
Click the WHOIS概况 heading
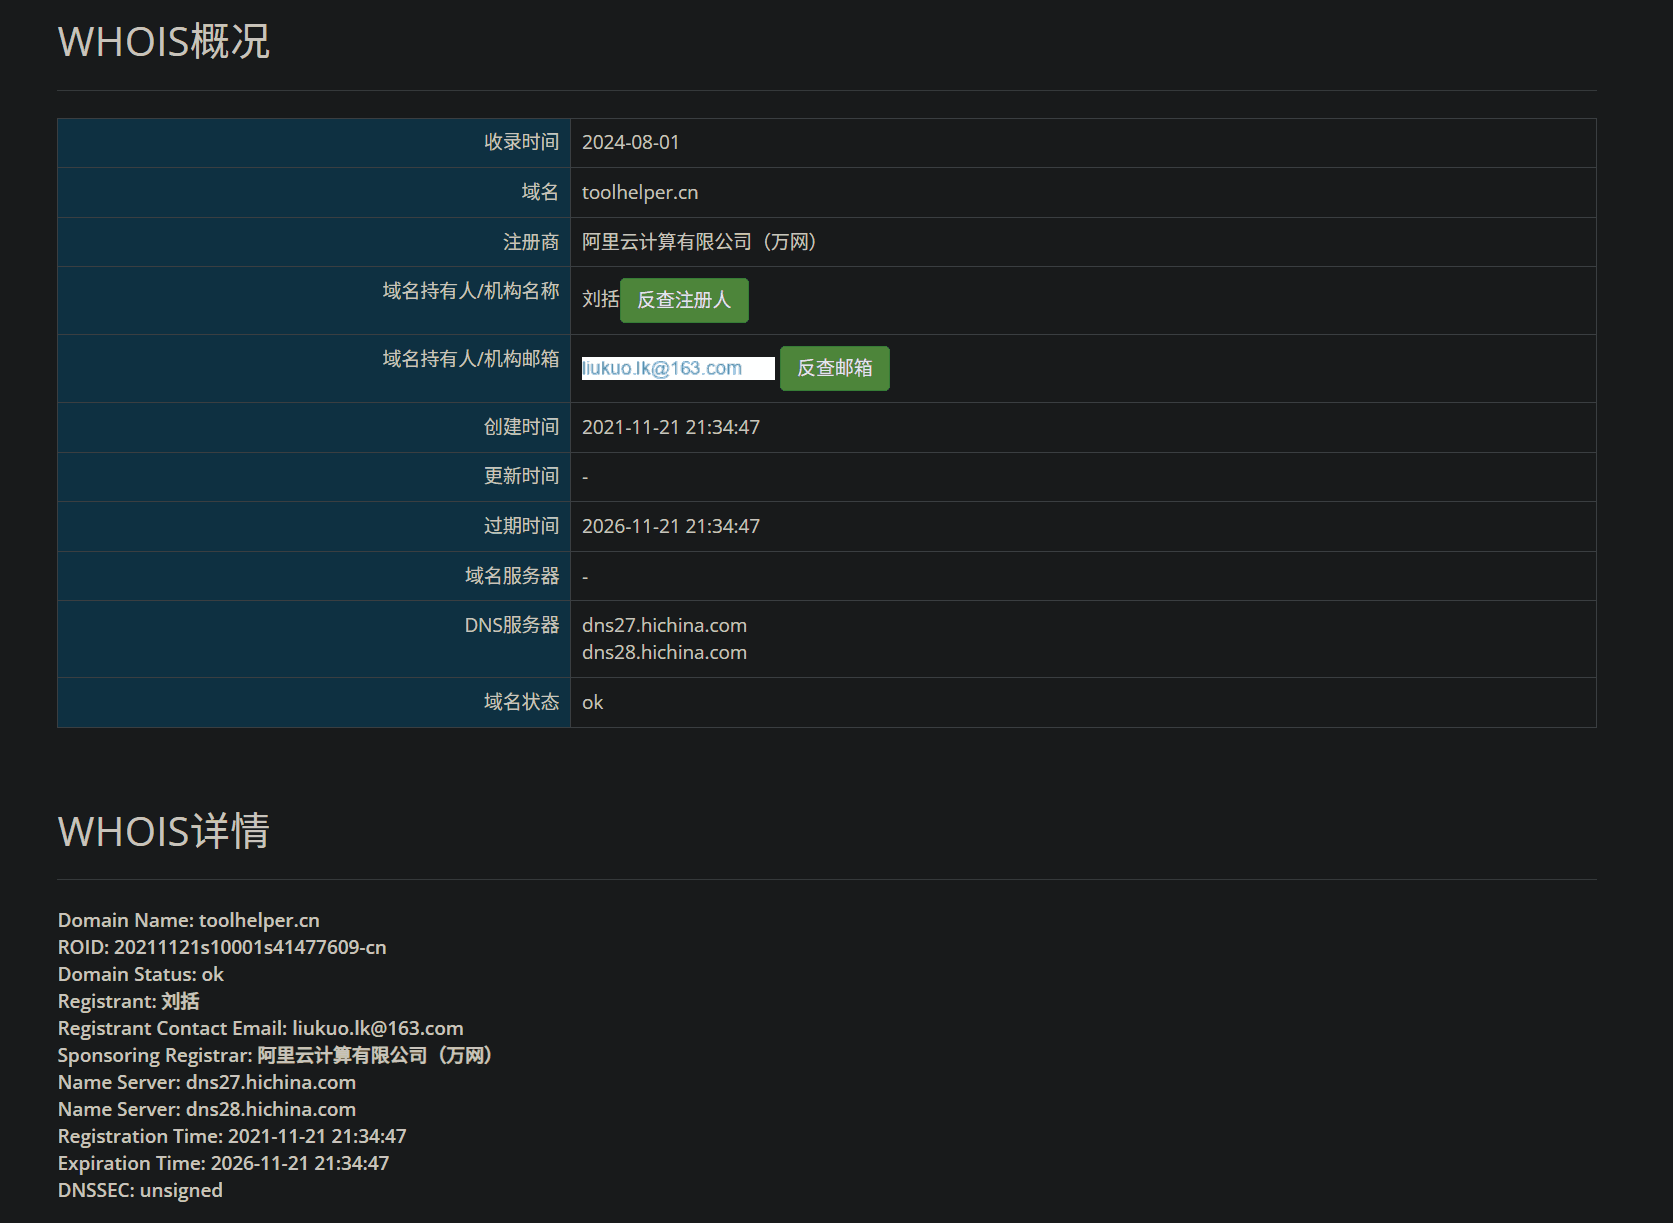click(164, 42)
